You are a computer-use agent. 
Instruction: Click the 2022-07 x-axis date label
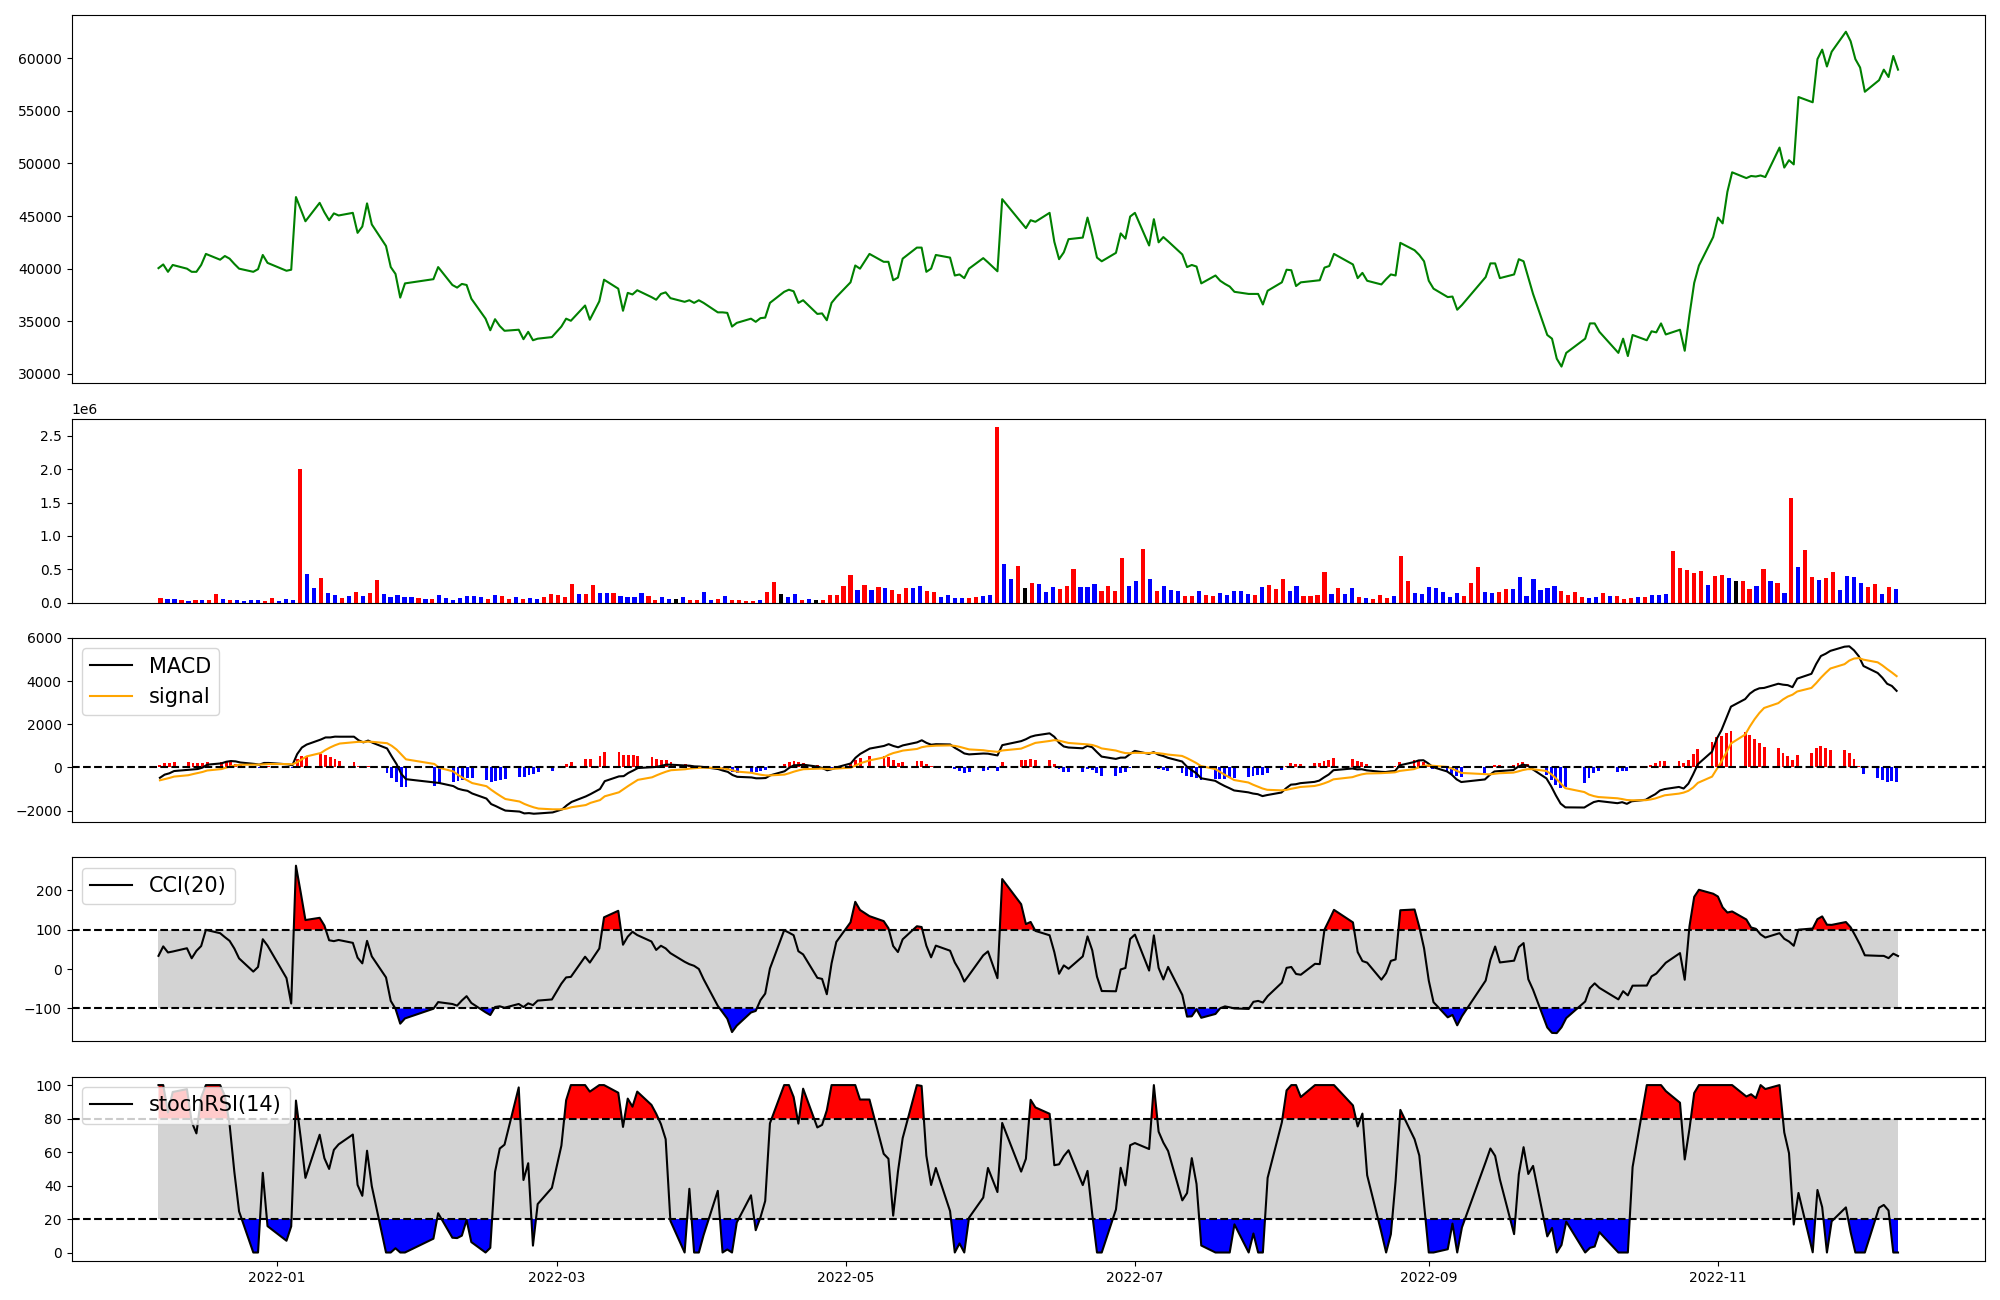click(1135, 1277)
